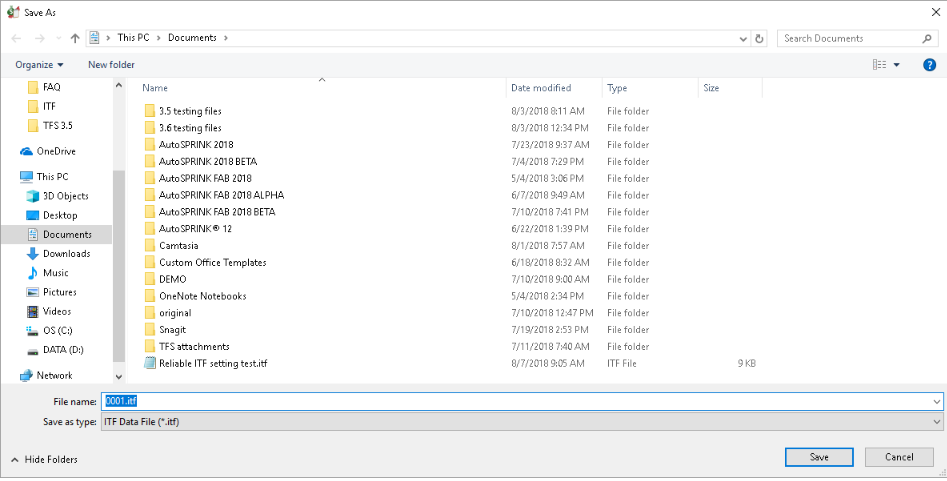Select AutoSPRINK® 12 folder icon
This screenshot has height=481, width=947.
(150, 229)
